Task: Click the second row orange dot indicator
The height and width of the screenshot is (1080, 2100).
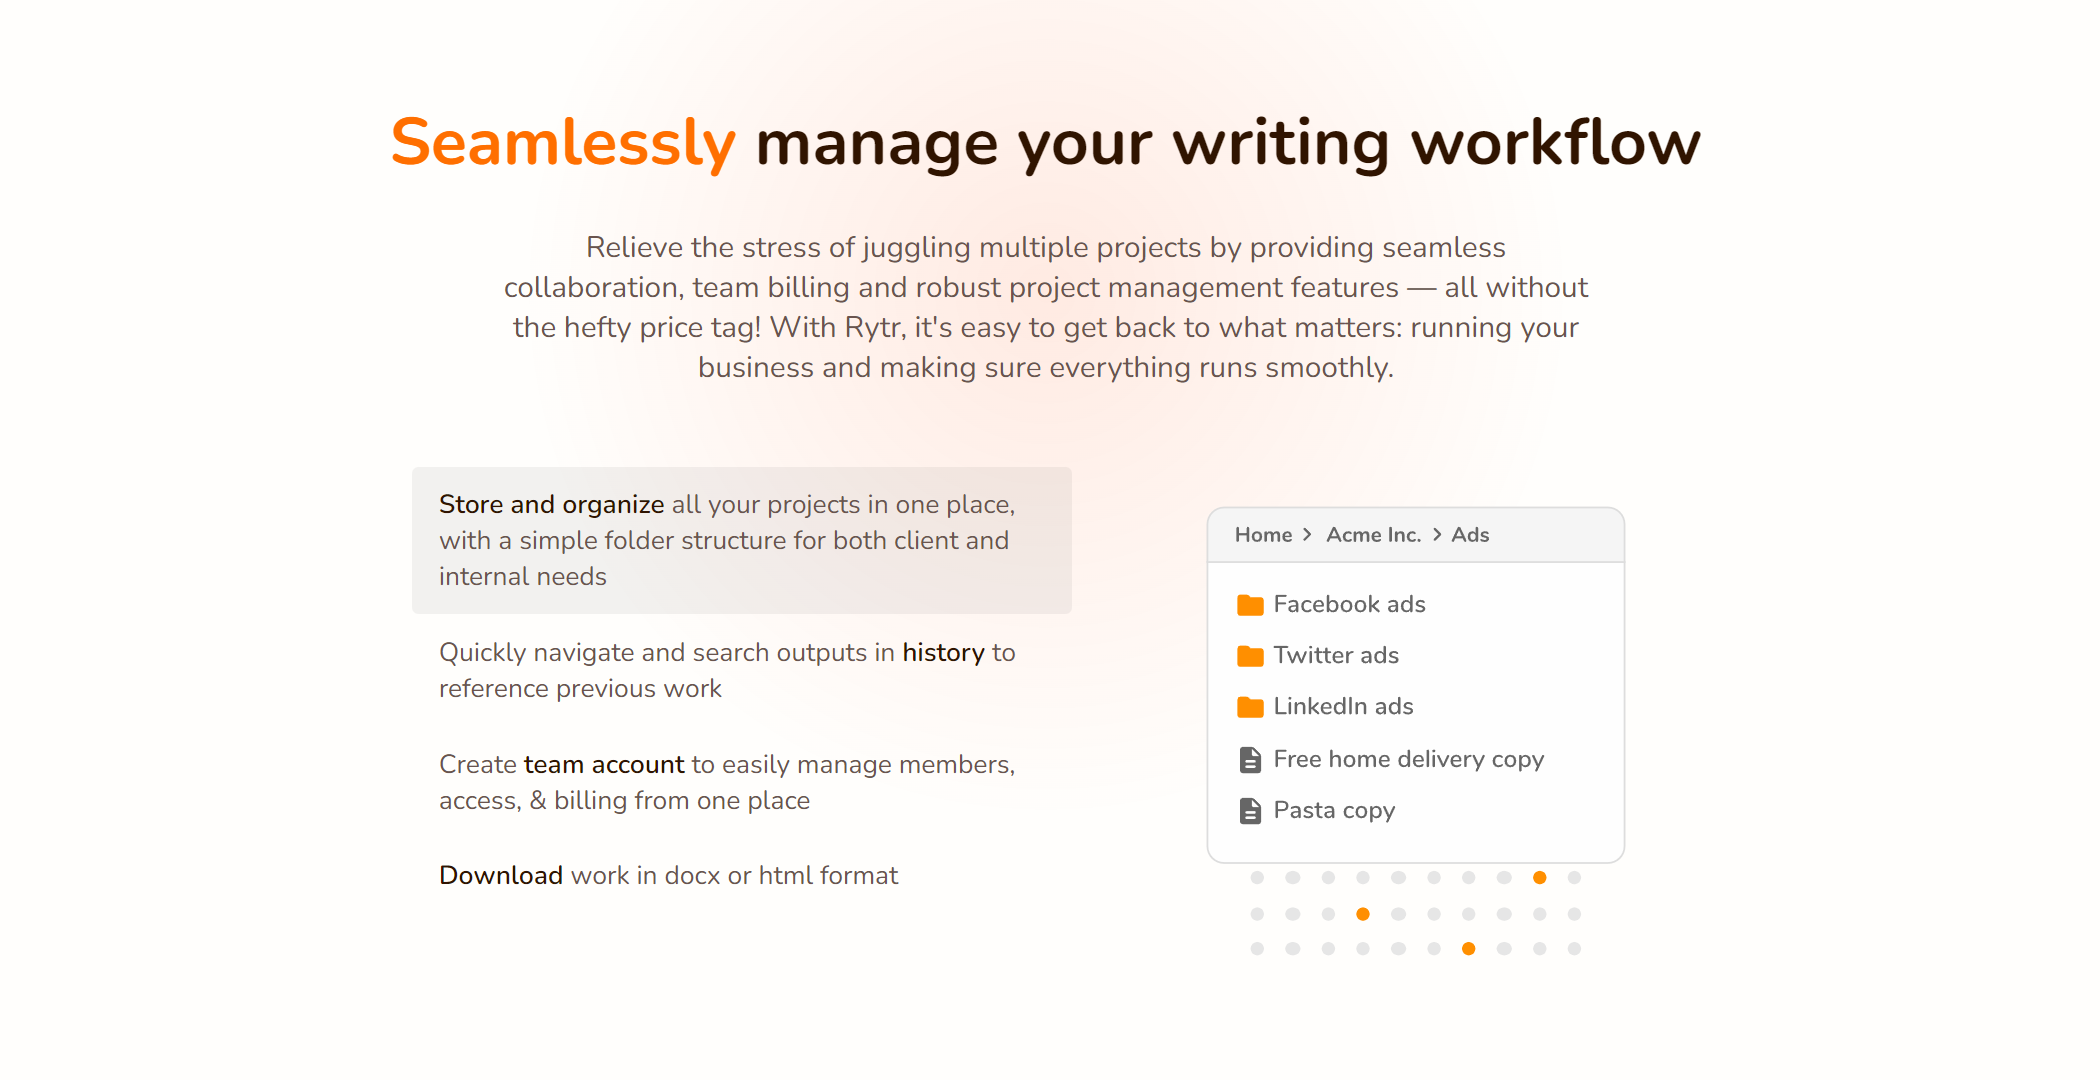Action: pyautogui.click(x=1359, y=911)
